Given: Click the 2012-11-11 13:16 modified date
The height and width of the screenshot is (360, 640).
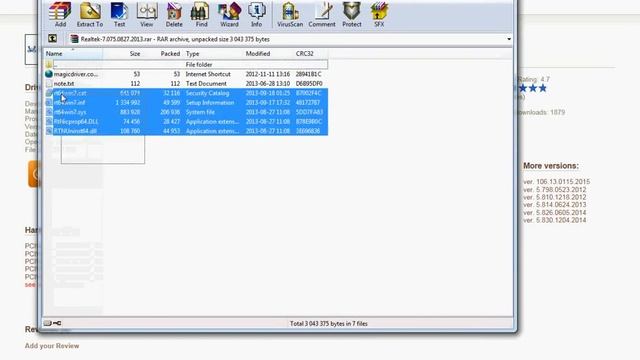Looking at the screenshot, I should click(x=268, y=74).
